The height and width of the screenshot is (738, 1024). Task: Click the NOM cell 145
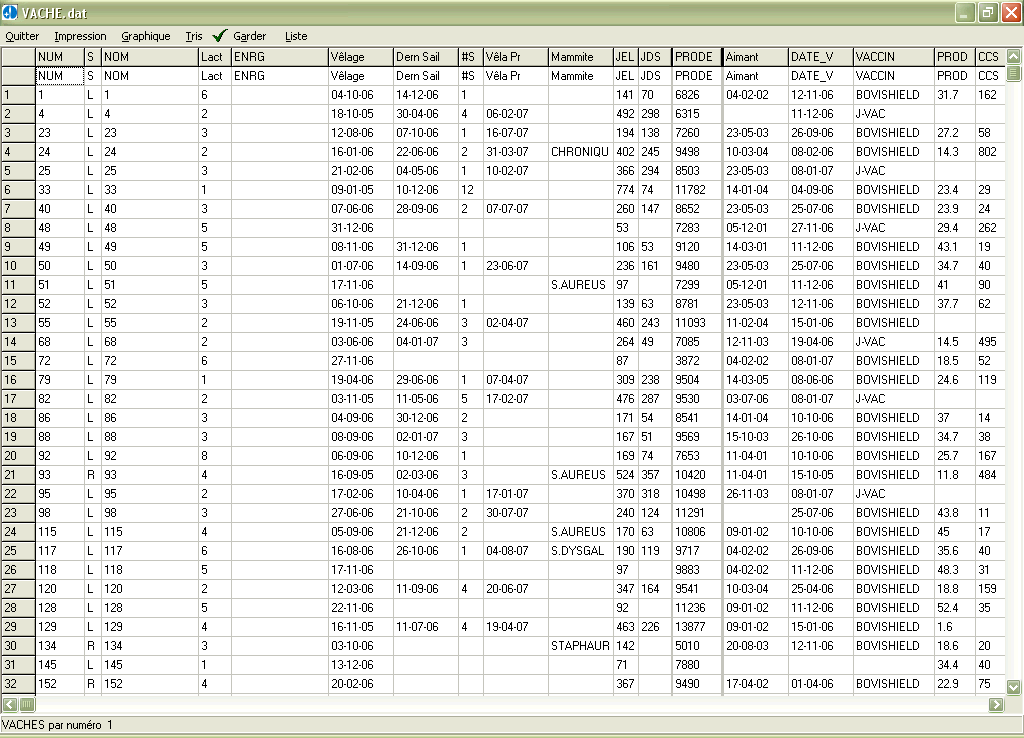point(150,664)
